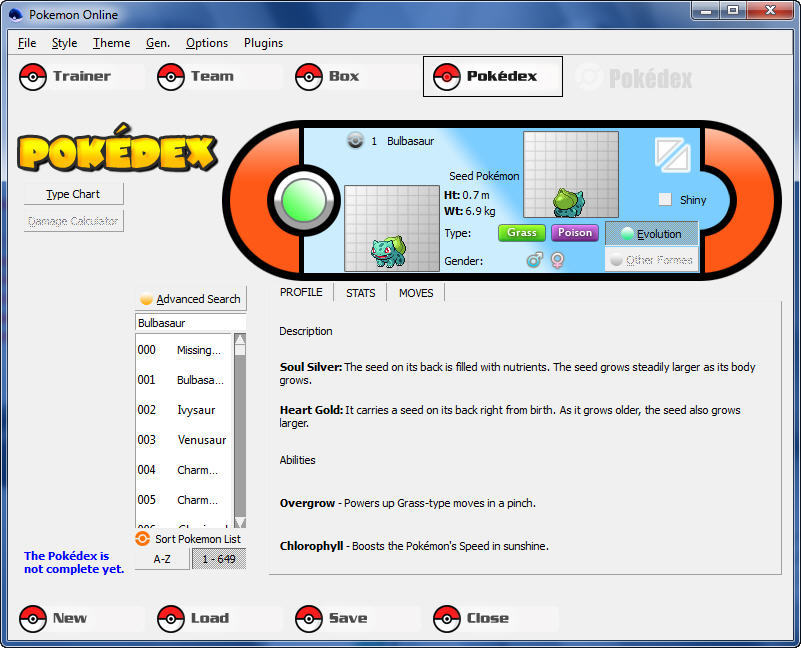Enable the Shiny checkbox
Viewport: 801px width, 648px height.
tap(665, 200)
